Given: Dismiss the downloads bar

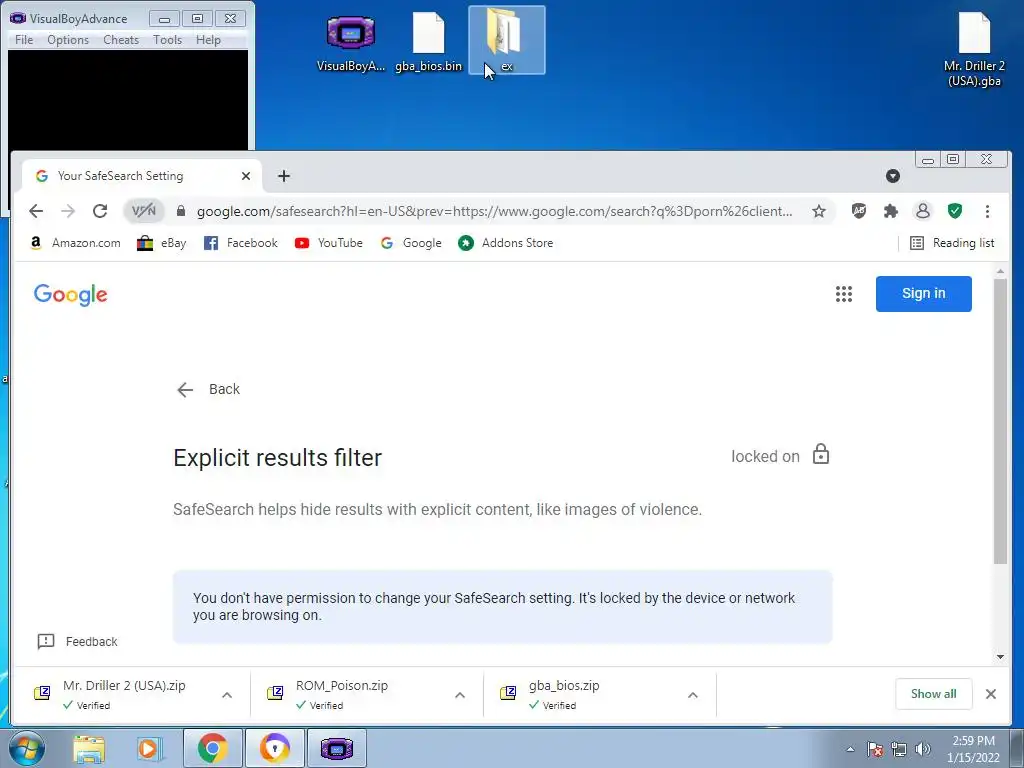Looking at the screenshot, I should tap(991, 694).
